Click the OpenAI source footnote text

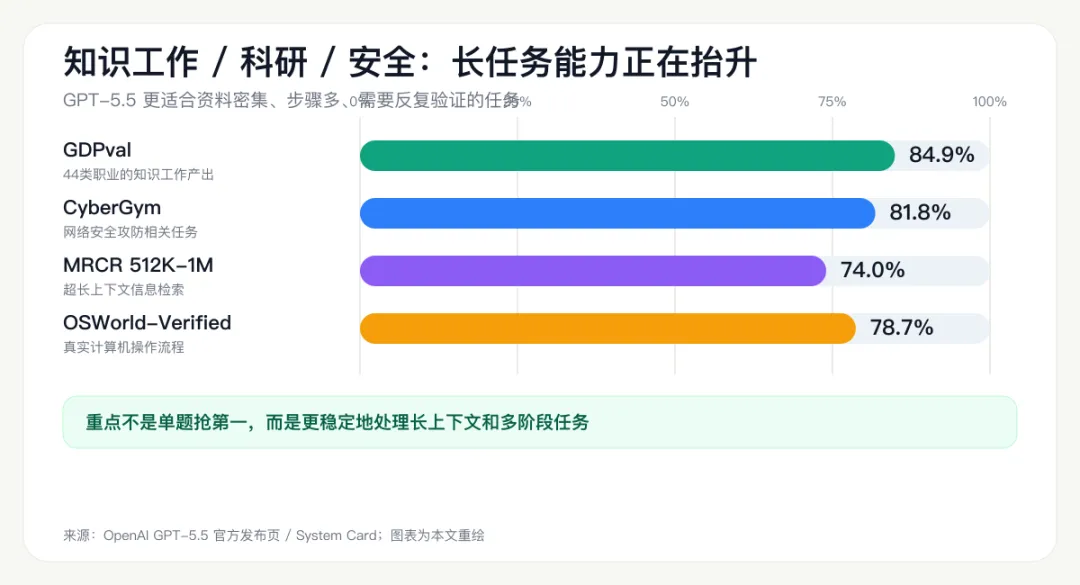tap(273, 535)
